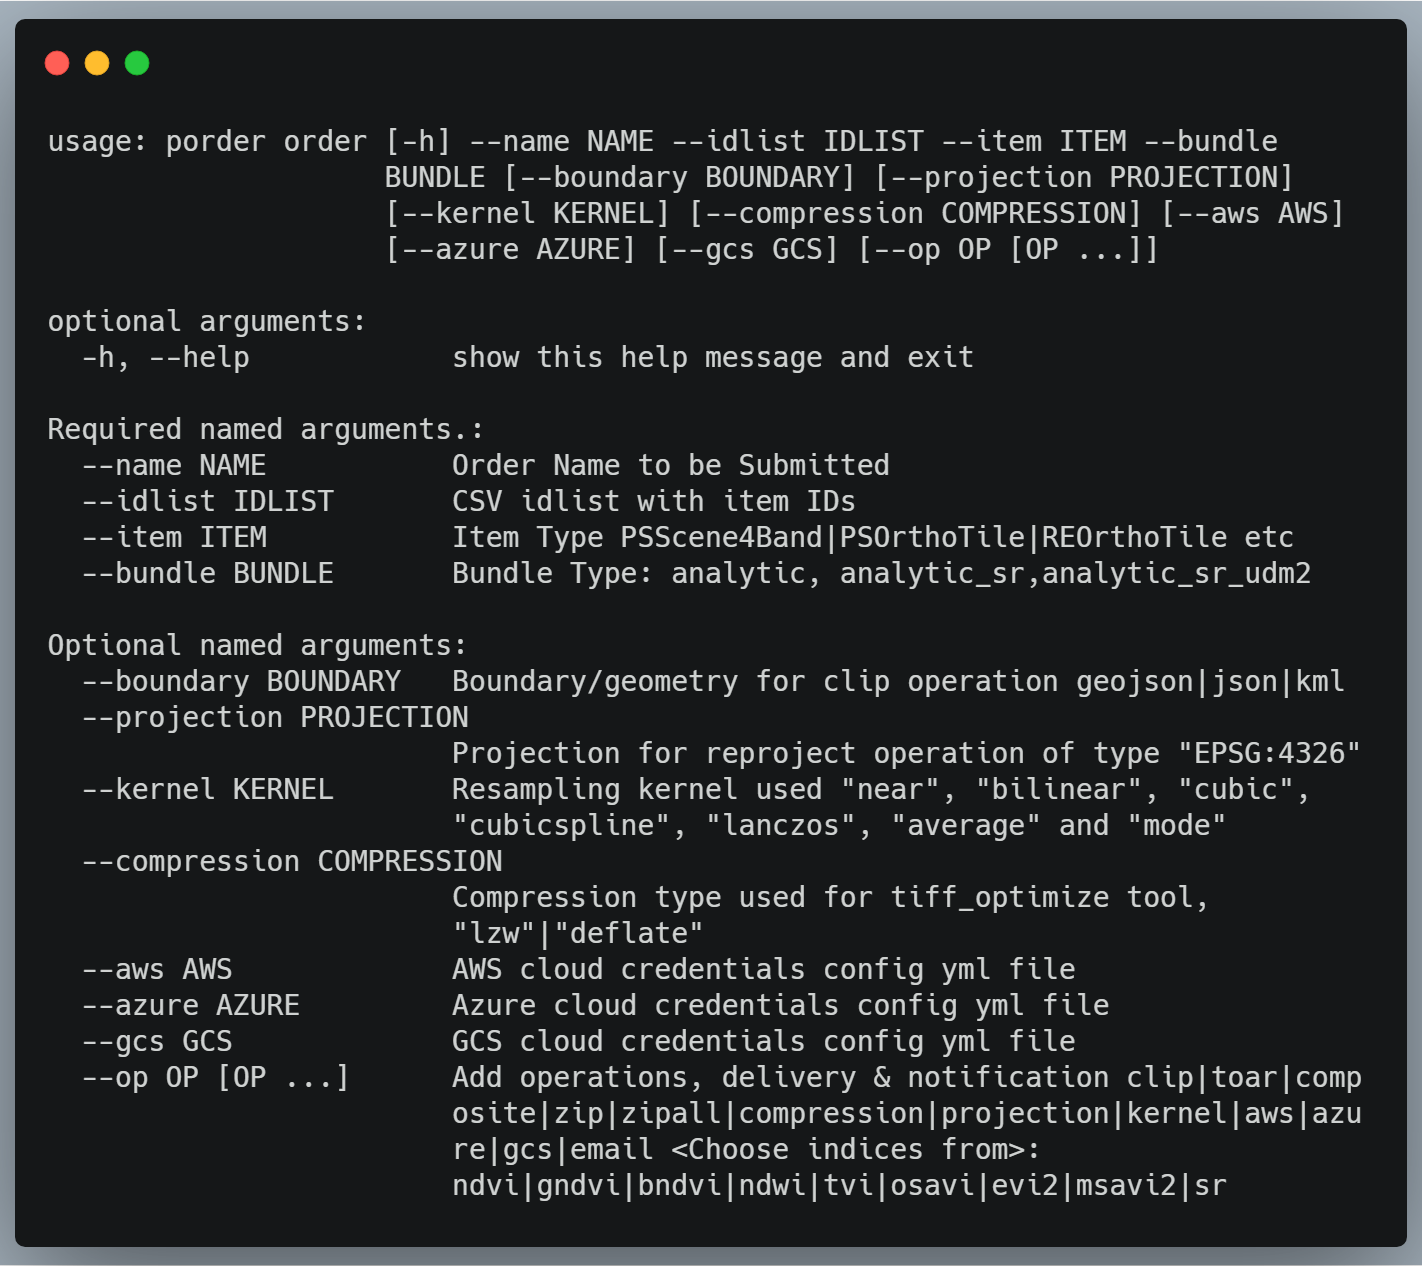This screenshot has width=1422, height=1266.
Task: Click the yellow minimize window dot
Action: tap(97, 63)
